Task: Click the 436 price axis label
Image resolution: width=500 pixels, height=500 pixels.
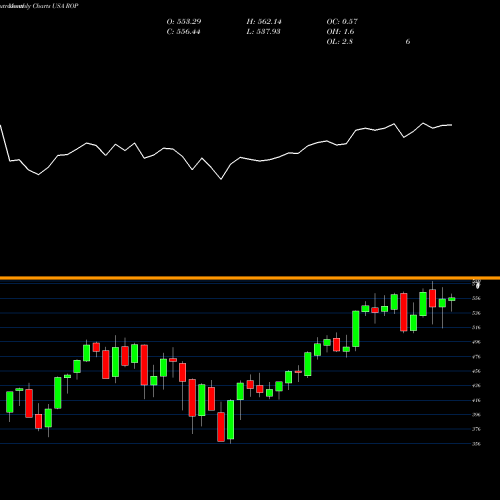Action: [477, 386]
